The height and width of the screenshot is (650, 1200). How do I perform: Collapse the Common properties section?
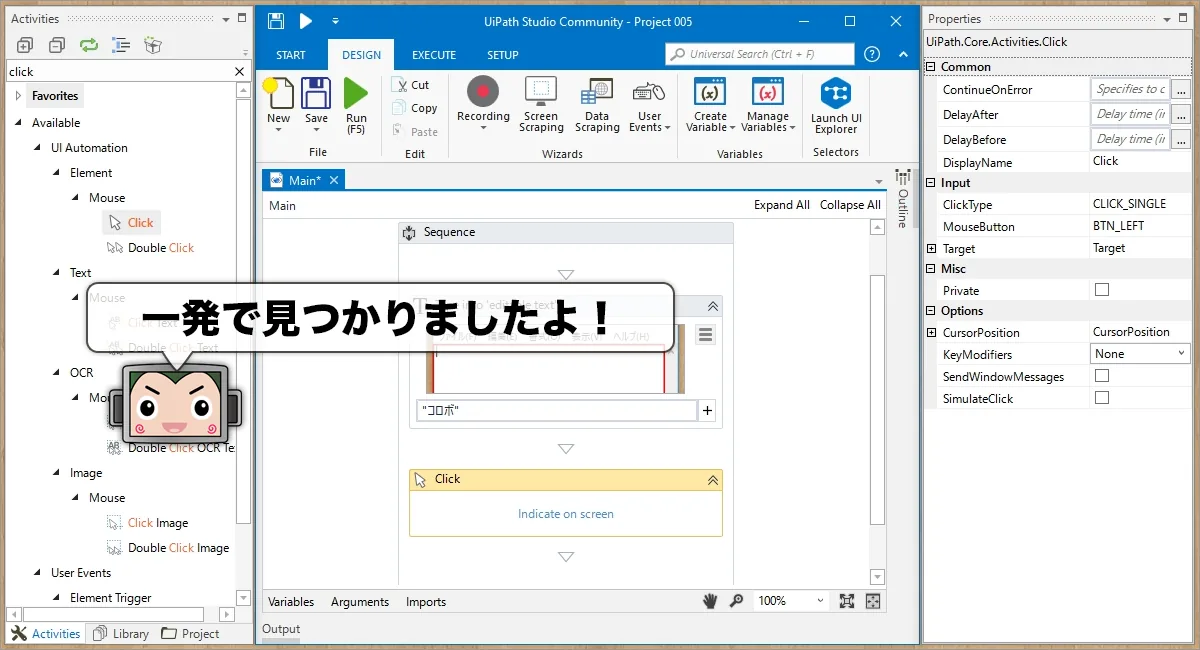pyautogui.click(x=932, y=67)
